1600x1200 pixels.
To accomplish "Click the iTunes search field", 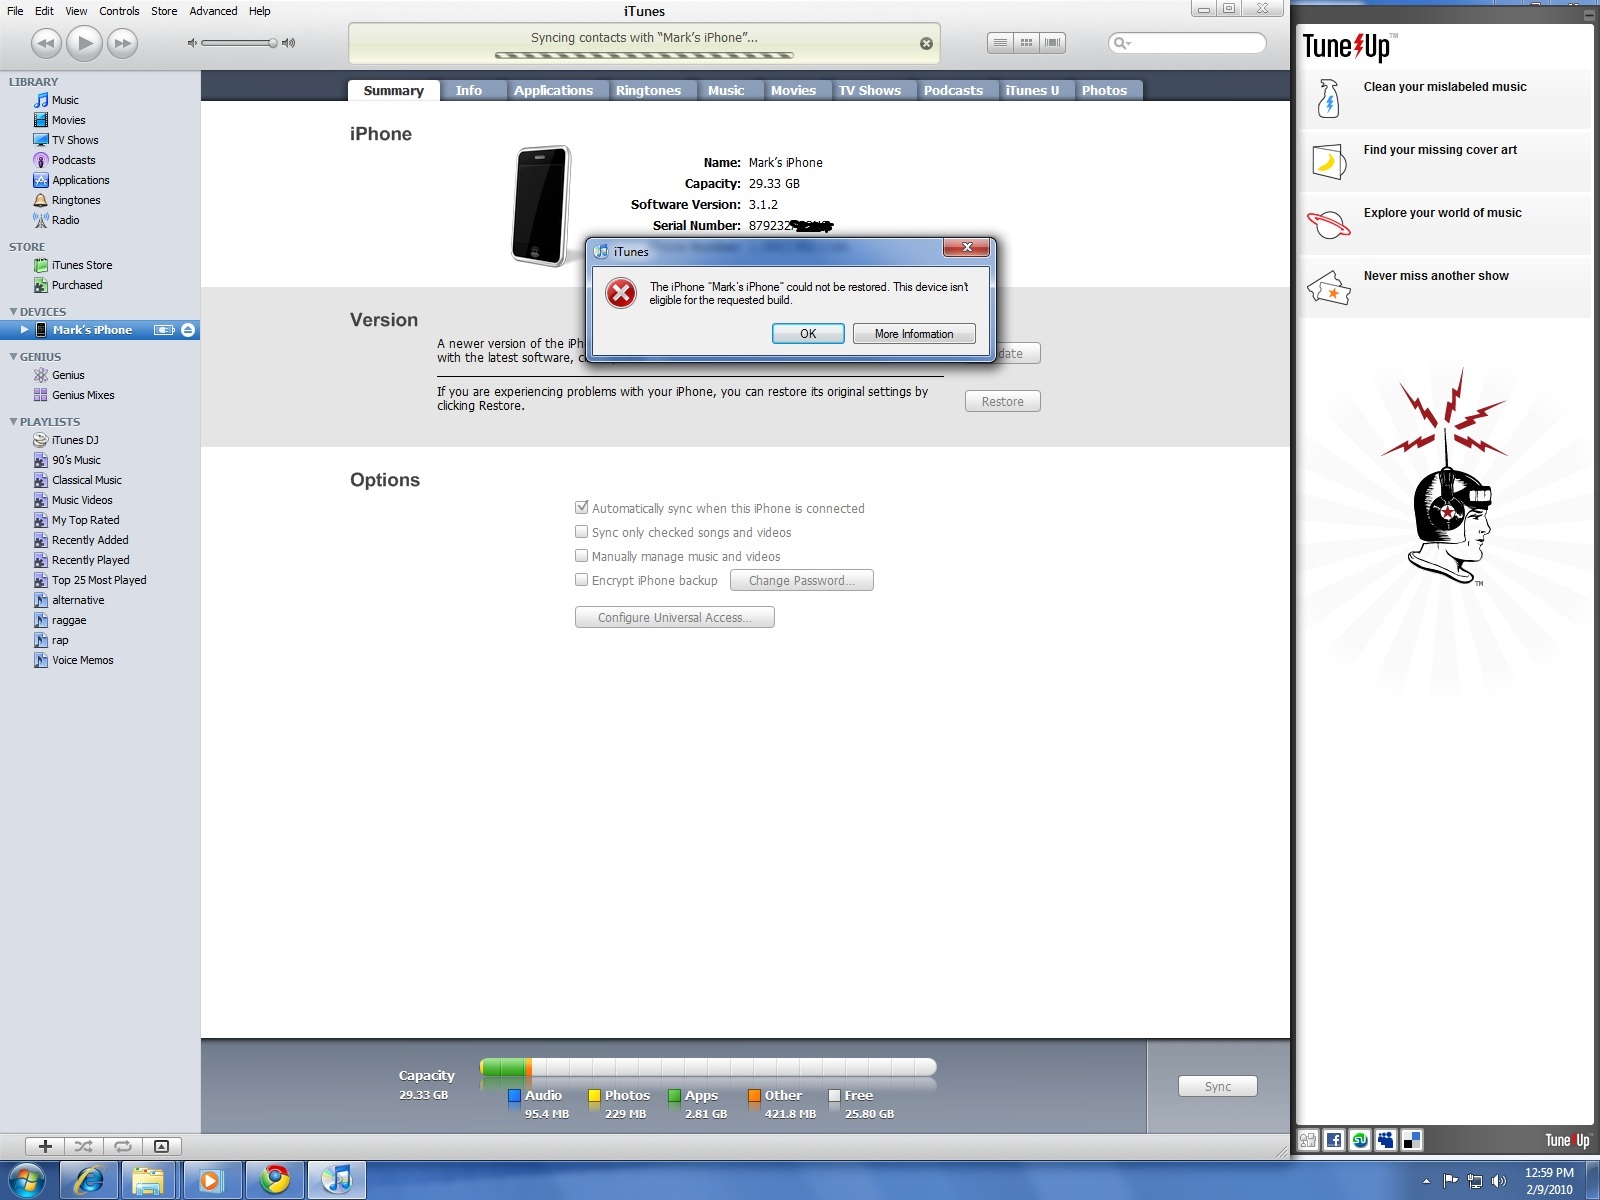I will point(1187,43).
